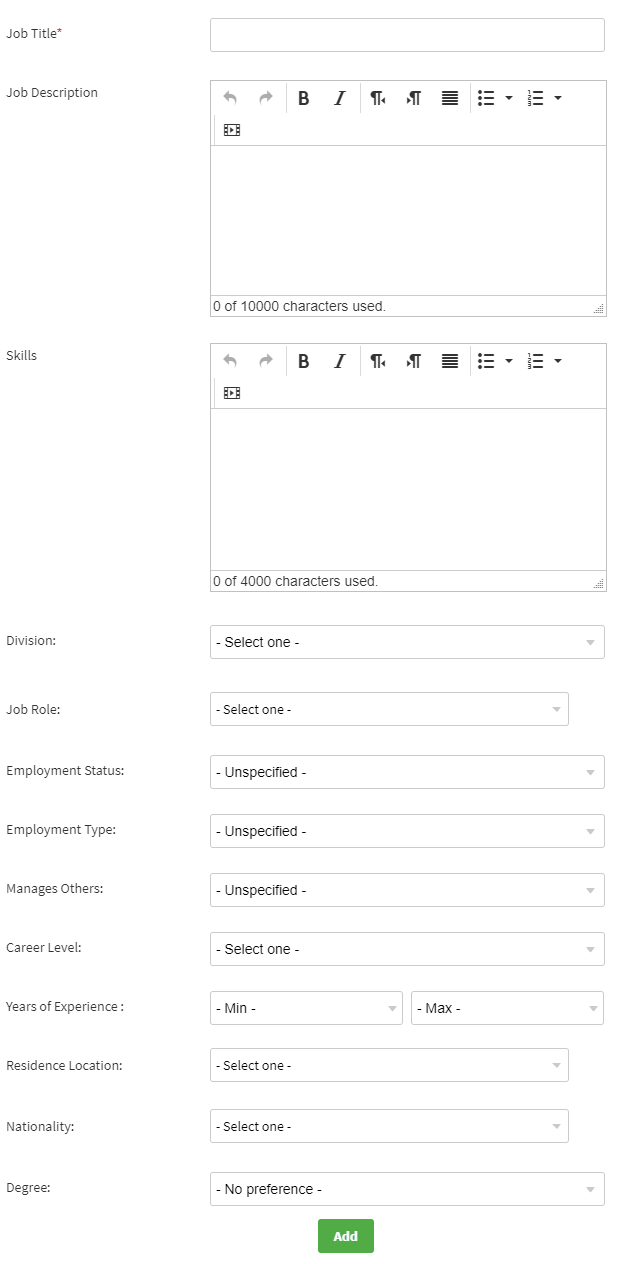Click resize handle of Skills editor
644x1264 pixels.
coord(599,584)
